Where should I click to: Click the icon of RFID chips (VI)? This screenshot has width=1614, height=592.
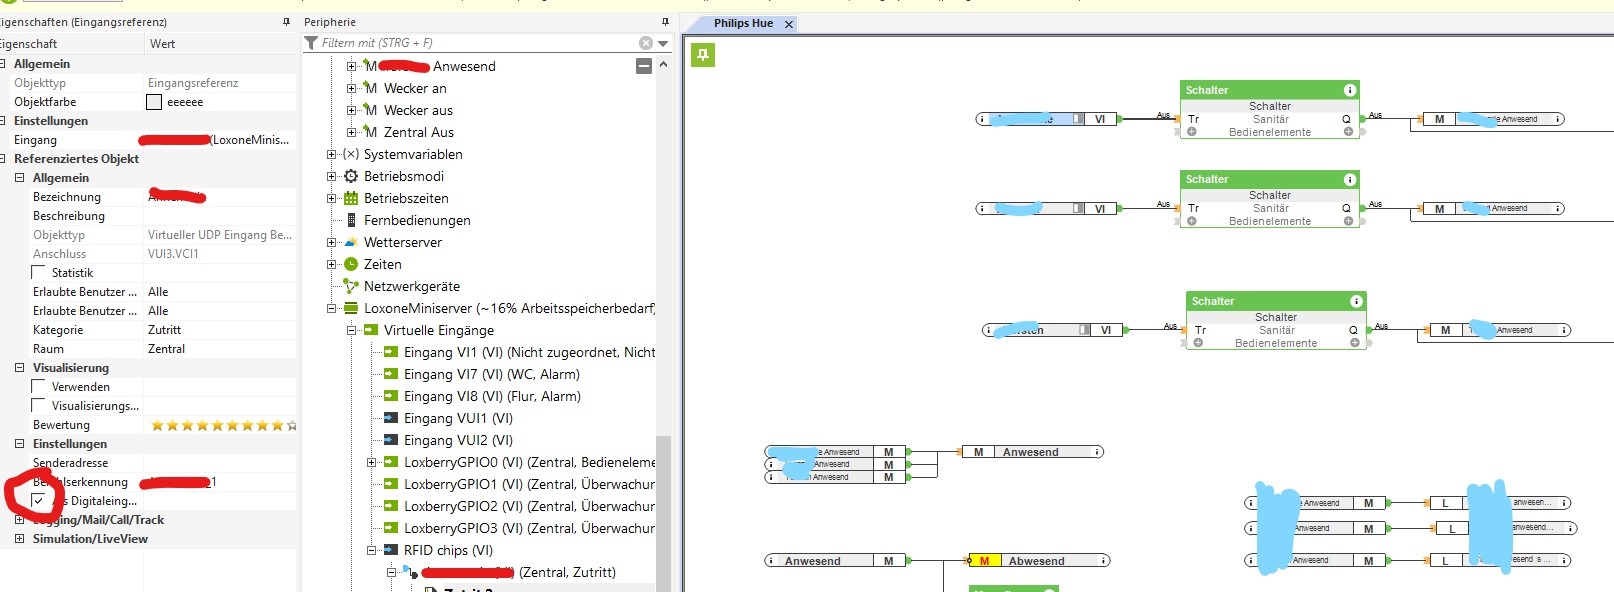(x=391, y=550)
